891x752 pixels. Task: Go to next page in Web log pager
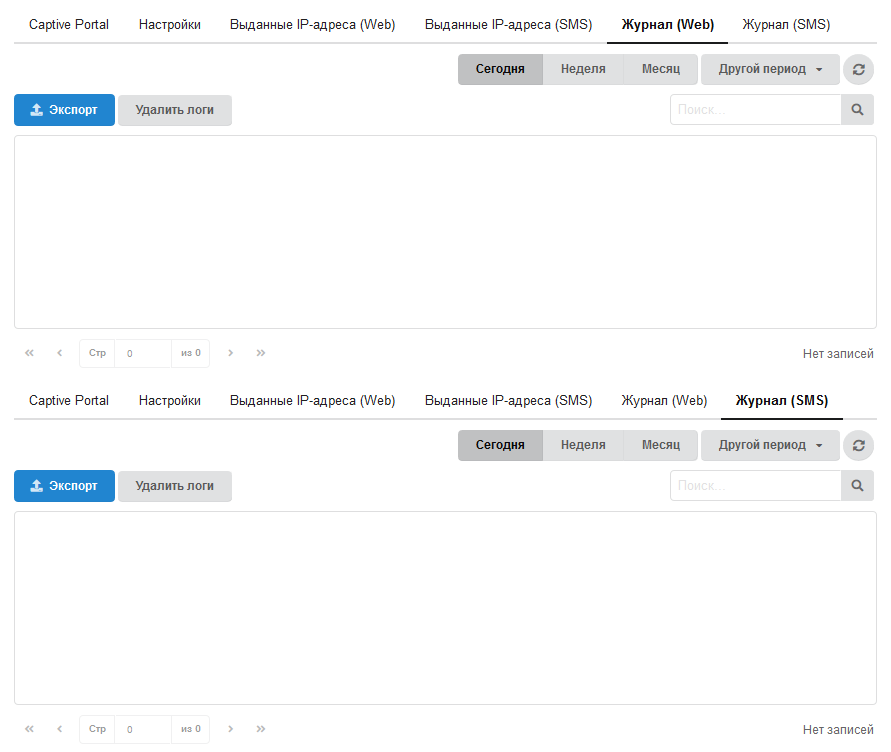click(231, 353)
